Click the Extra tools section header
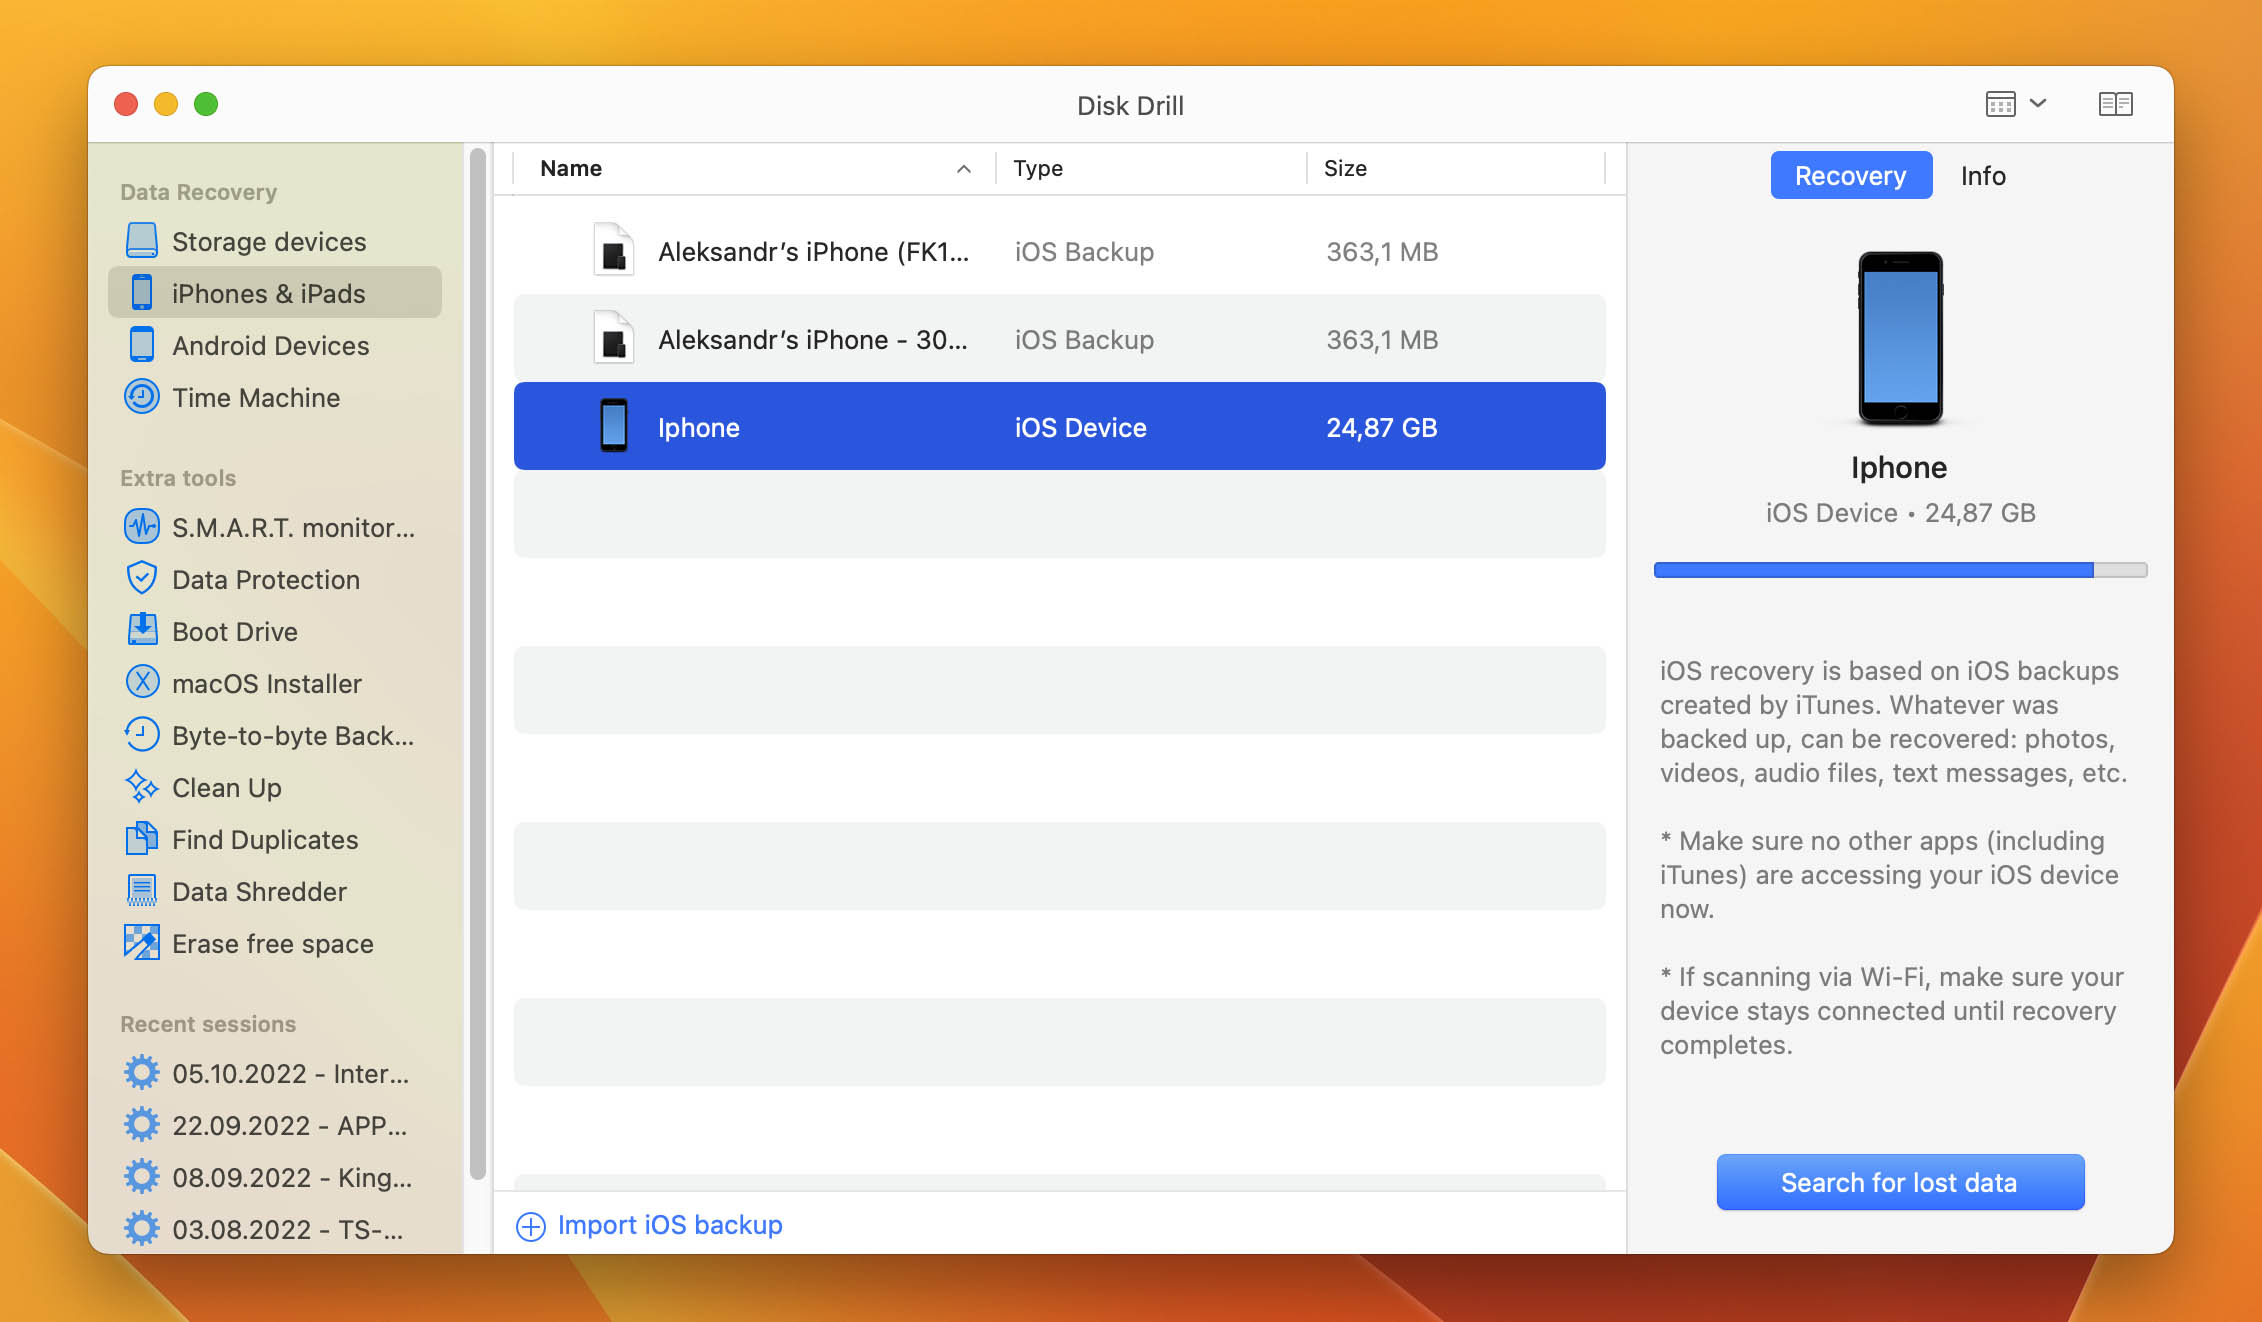This screenshot has width=2262, height=1322. tap(178, 478)
